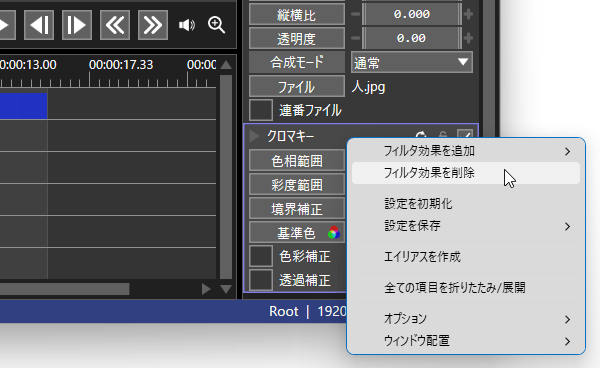Image resolution: width=600 pixels, height=368 pixels.
Task: Choose 全ての項目を折りたたみ/展開 menu entry
Action: [x=466, y=288]
